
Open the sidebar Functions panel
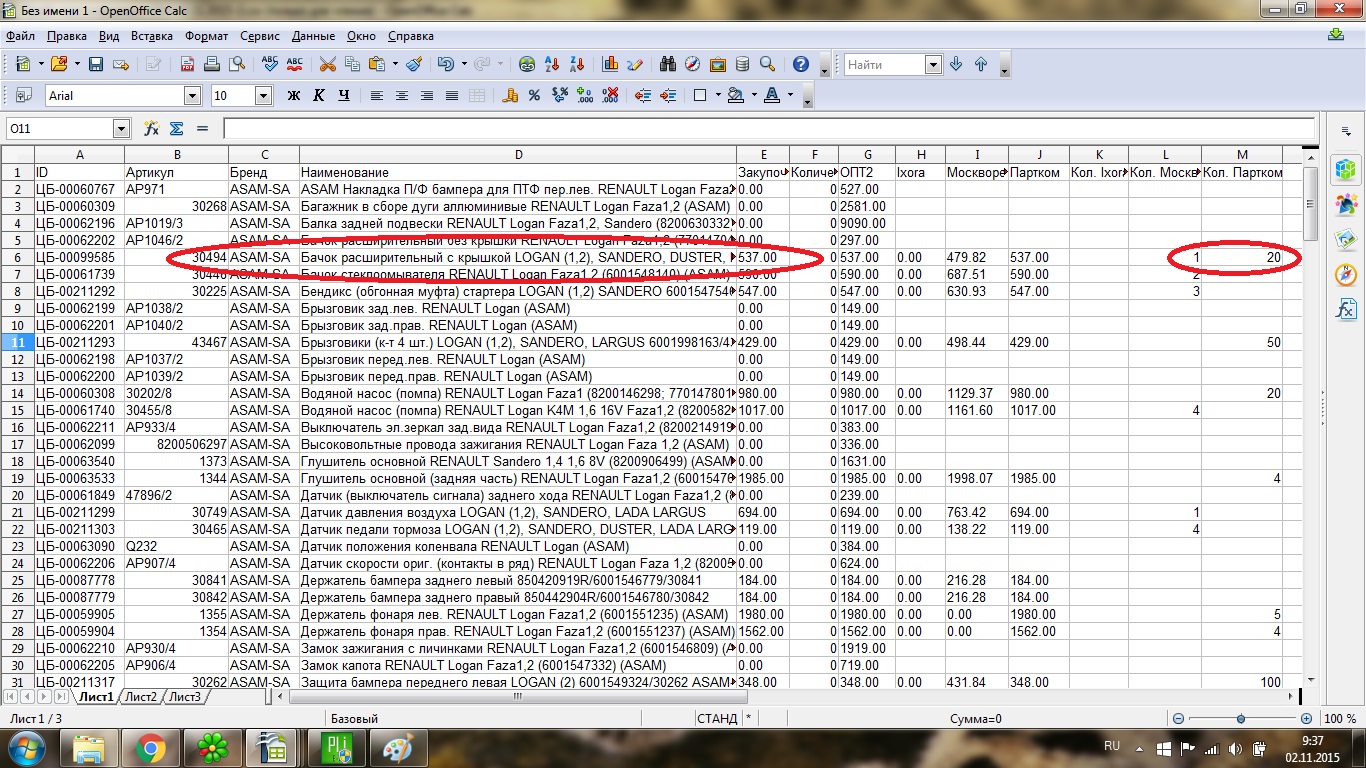pos(1346,310)
